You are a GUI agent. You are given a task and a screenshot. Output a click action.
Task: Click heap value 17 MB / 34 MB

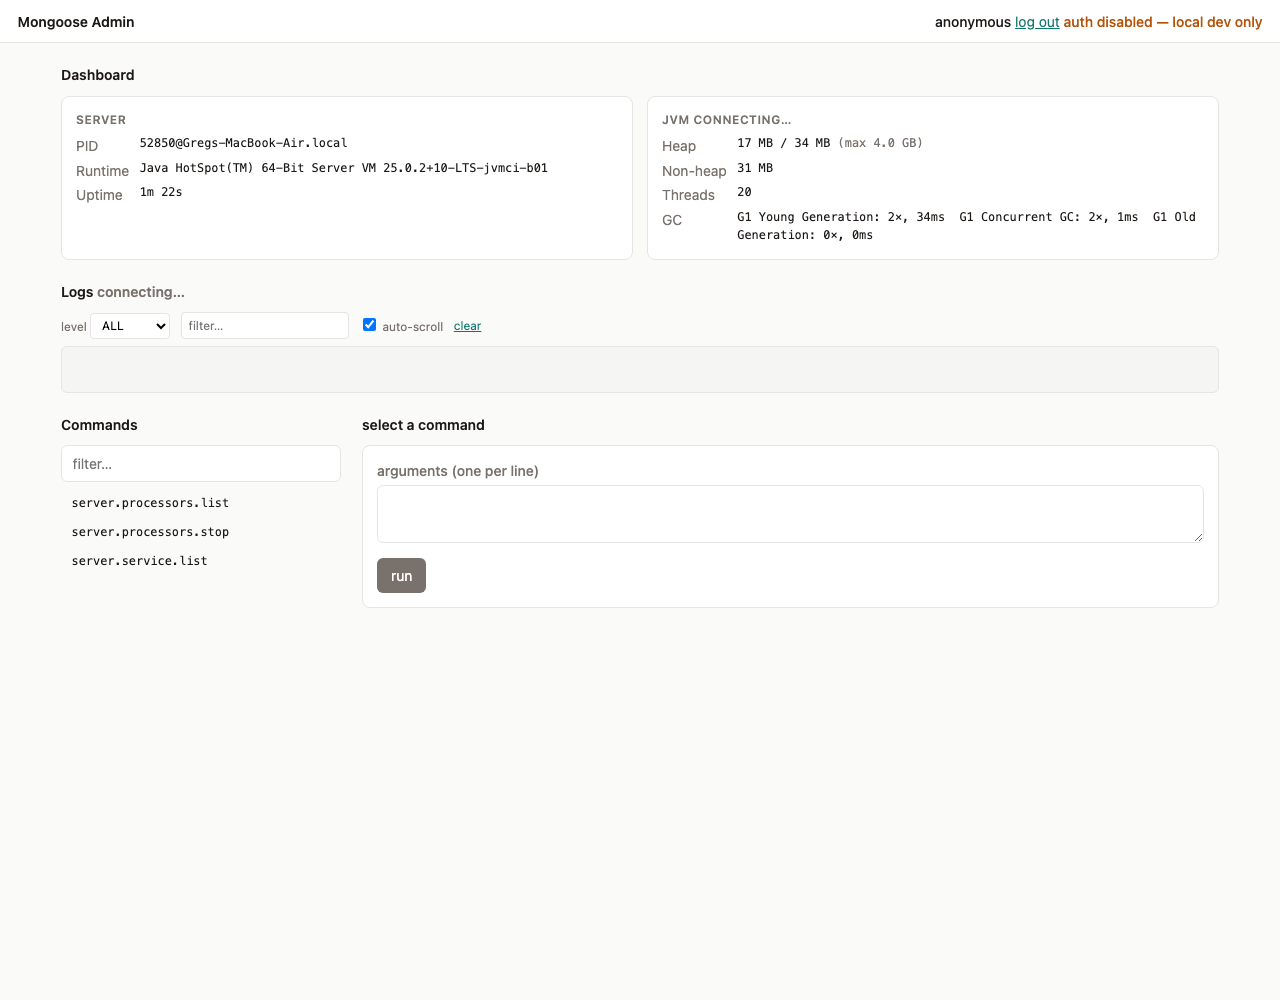pyautogui.click(x=784, y=143)
